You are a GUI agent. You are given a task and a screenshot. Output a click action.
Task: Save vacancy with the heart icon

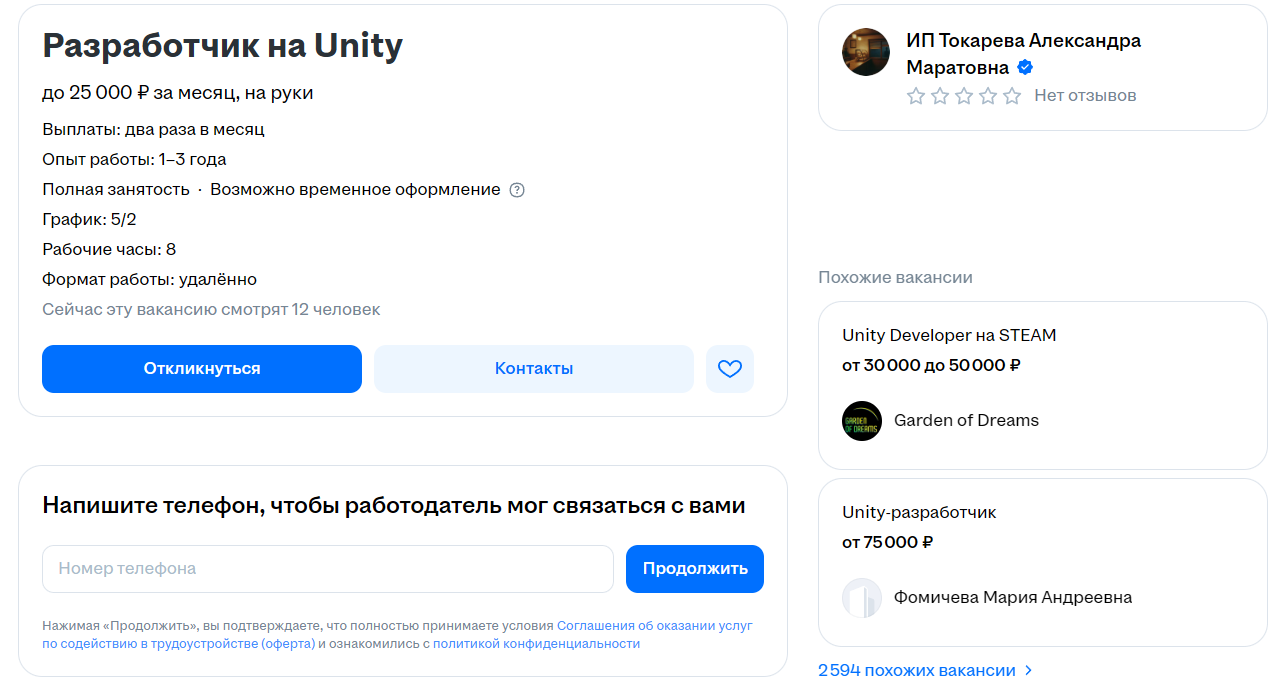pyautogui.click(x=730, y=369)
